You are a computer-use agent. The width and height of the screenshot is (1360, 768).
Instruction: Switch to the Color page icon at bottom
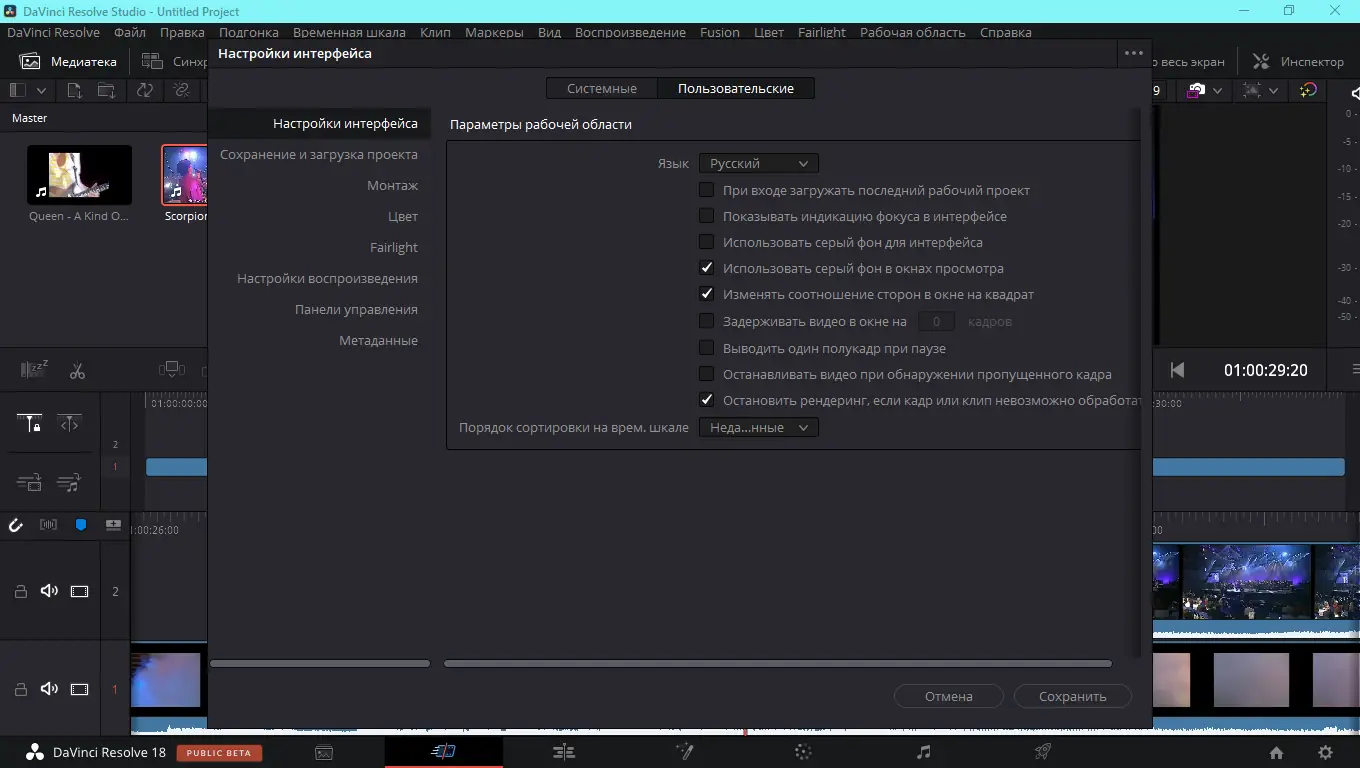pos(803,751)
